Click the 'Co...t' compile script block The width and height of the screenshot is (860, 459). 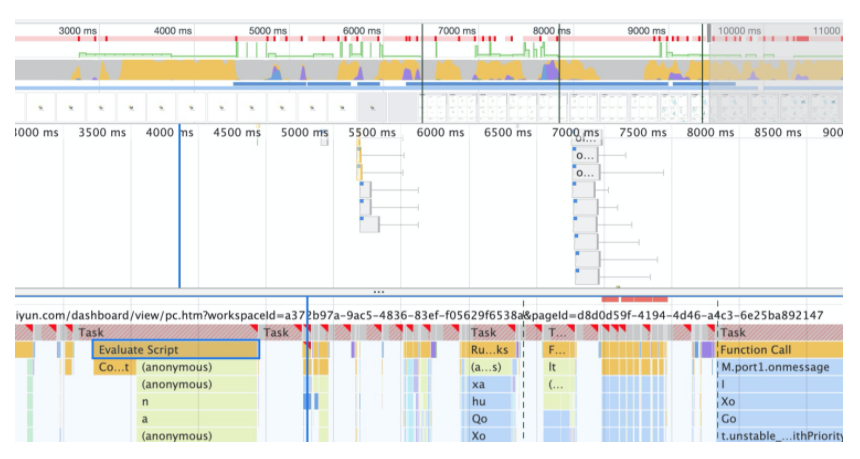click(x=113, y=367)
